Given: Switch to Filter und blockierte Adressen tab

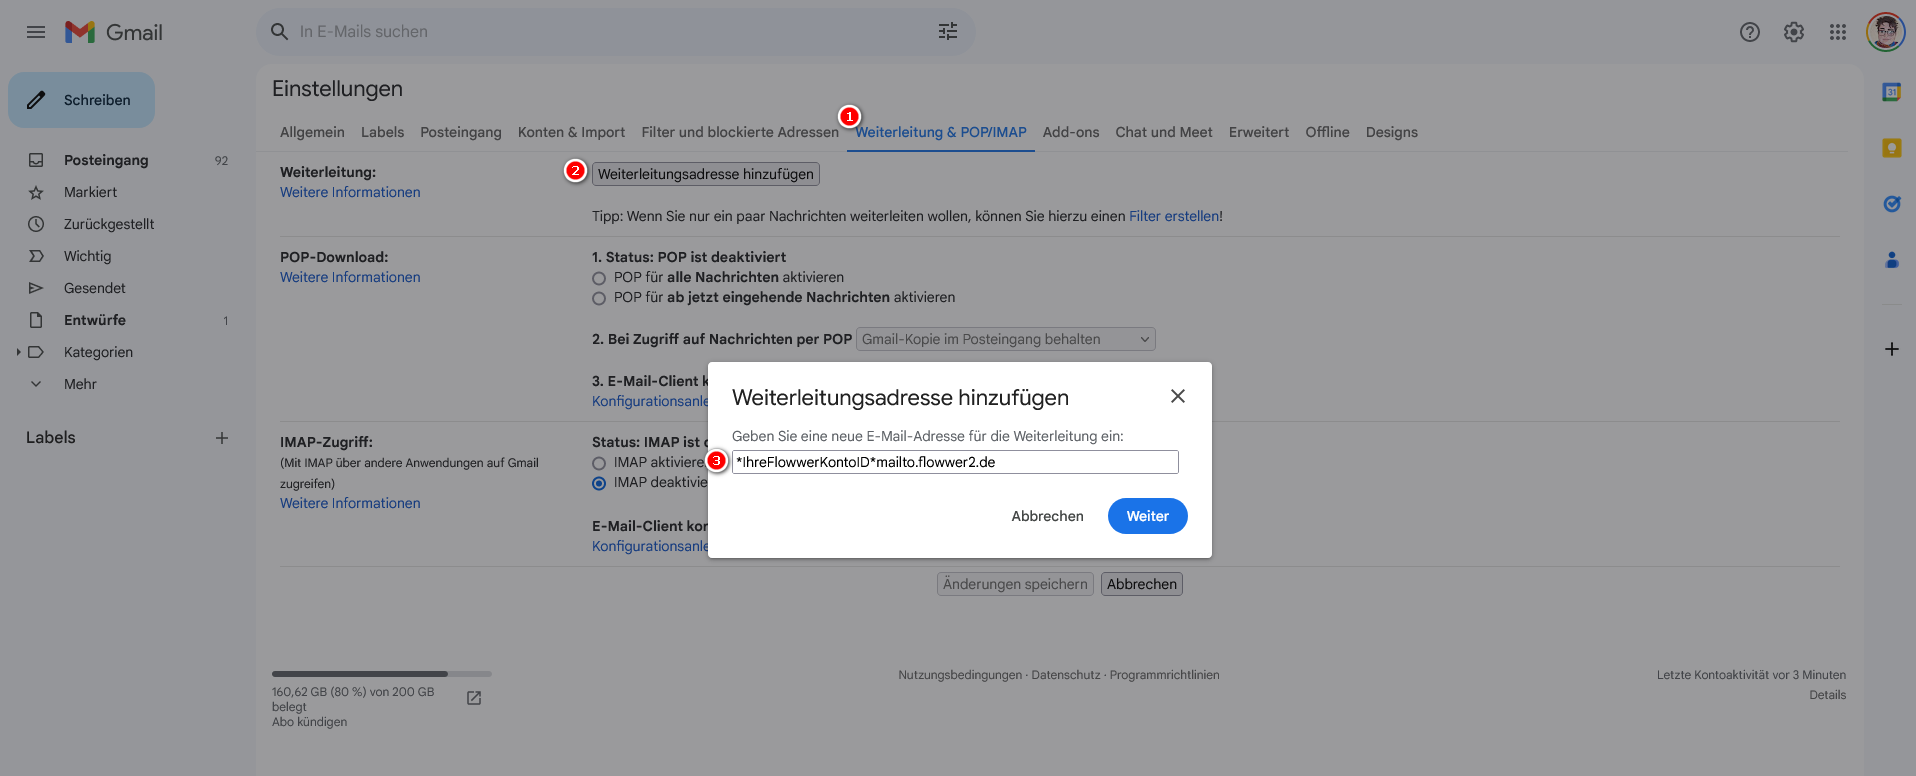Looking at the screenshot, I should coord(740,132).
